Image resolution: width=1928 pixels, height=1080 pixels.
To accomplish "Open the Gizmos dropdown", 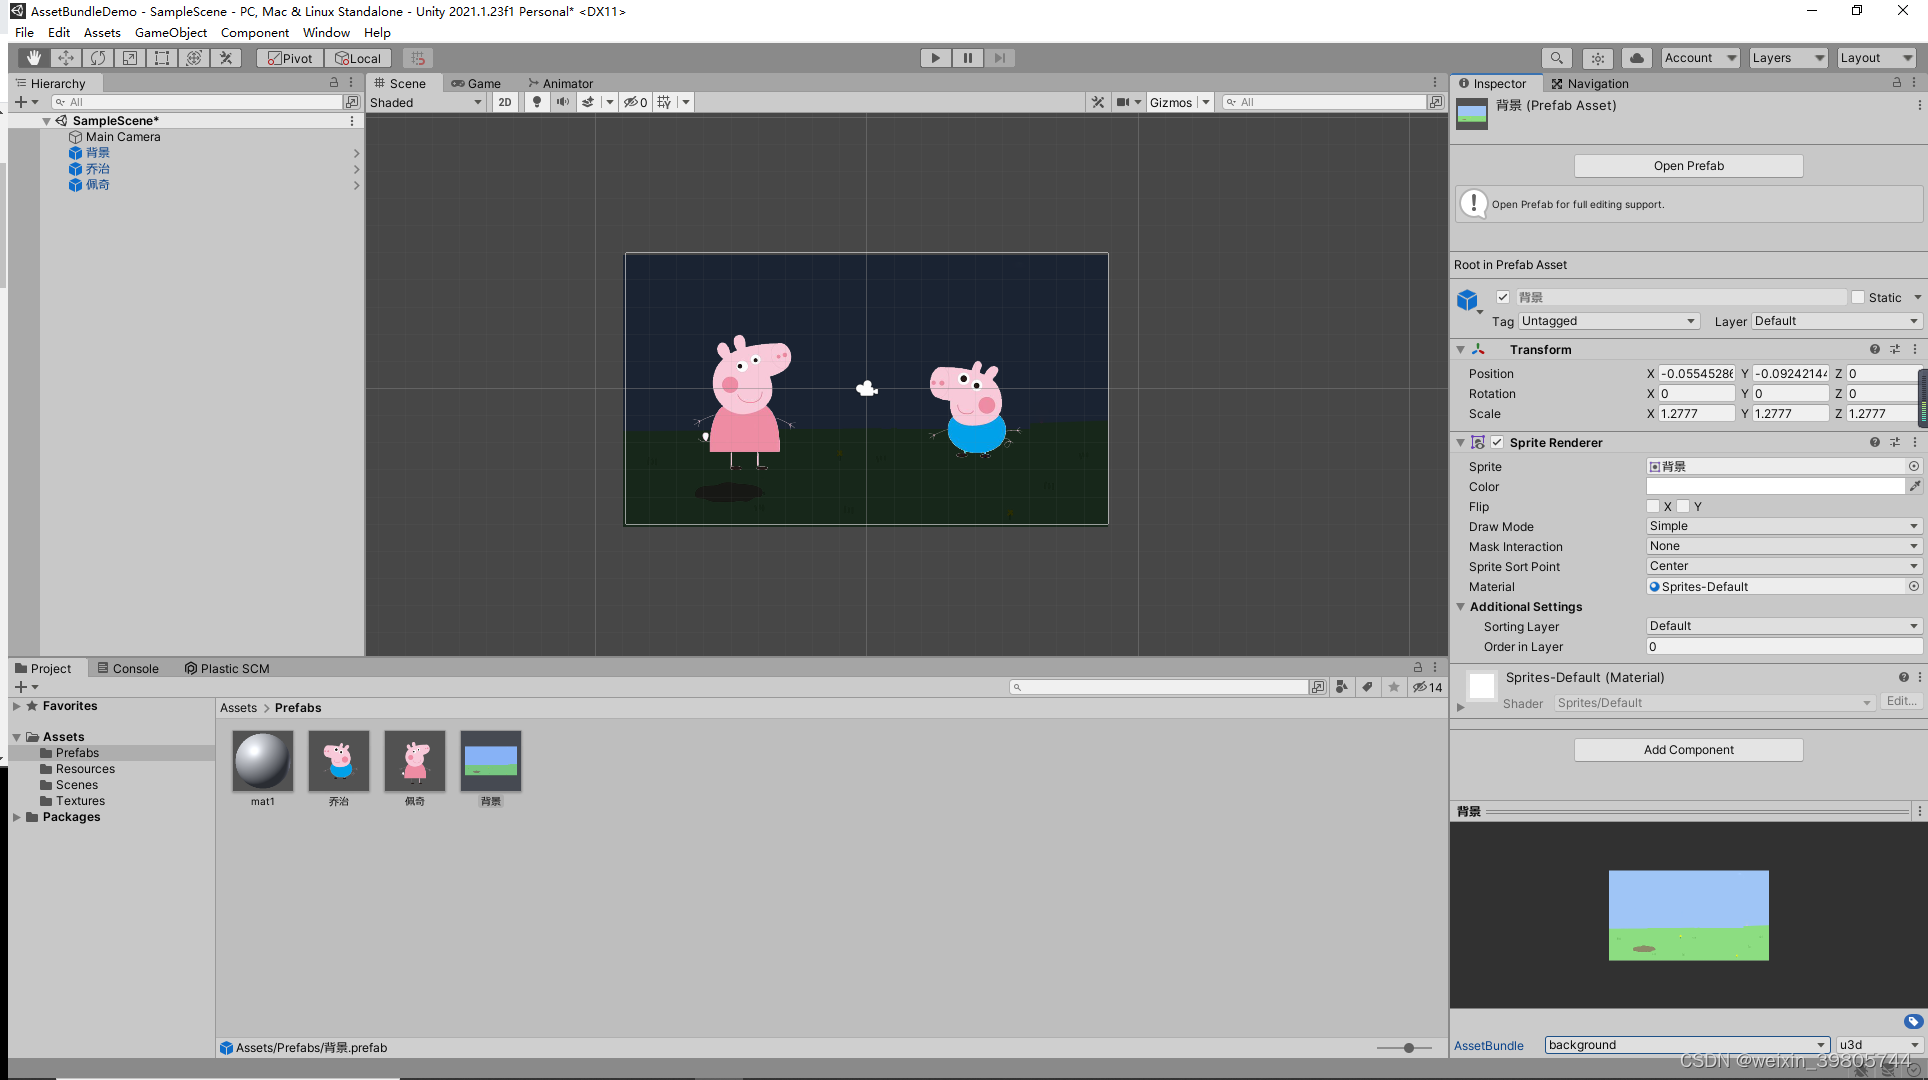I will 1179,102.
